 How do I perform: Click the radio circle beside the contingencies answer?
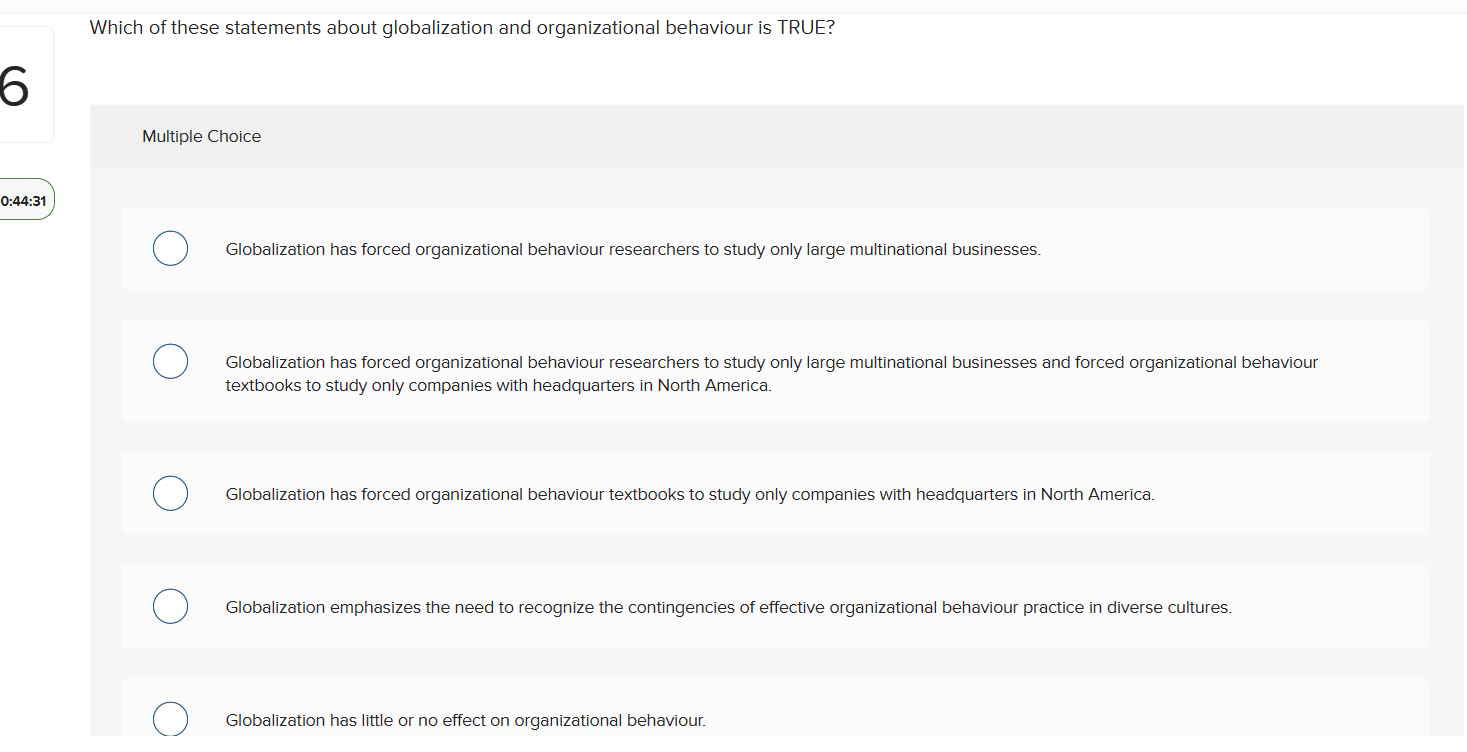(170, 606)
